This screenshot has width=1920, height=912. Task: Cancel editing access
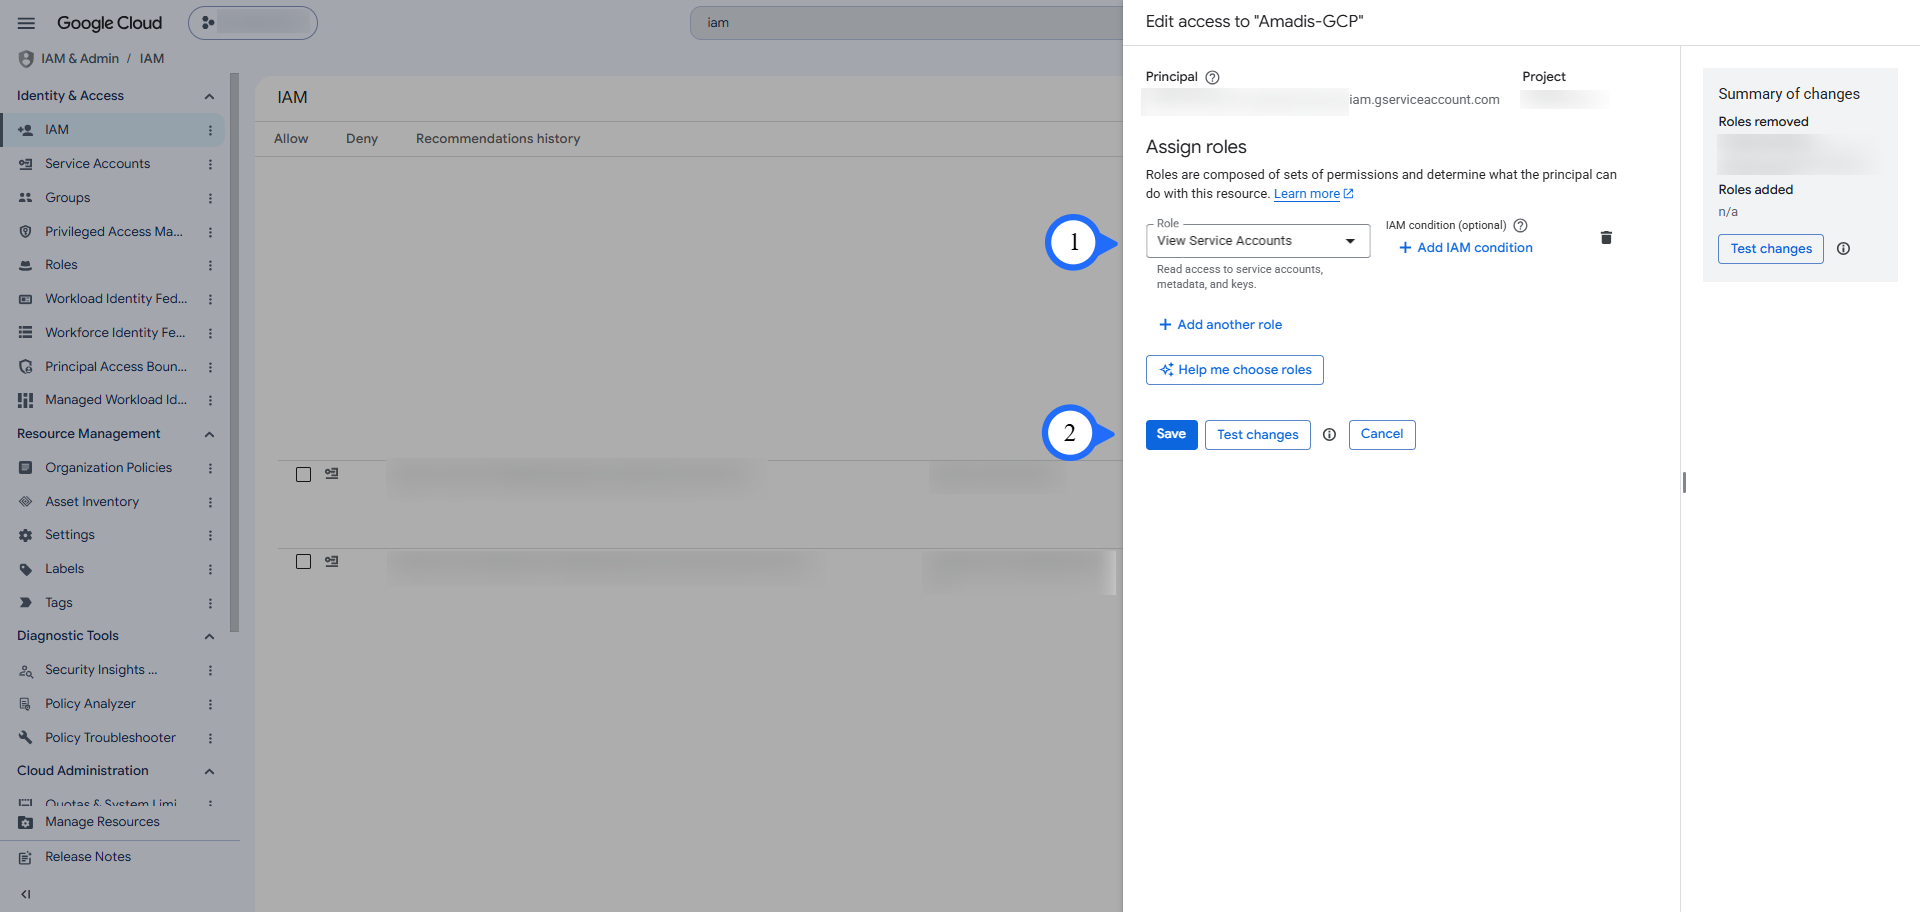(1382, 435)
